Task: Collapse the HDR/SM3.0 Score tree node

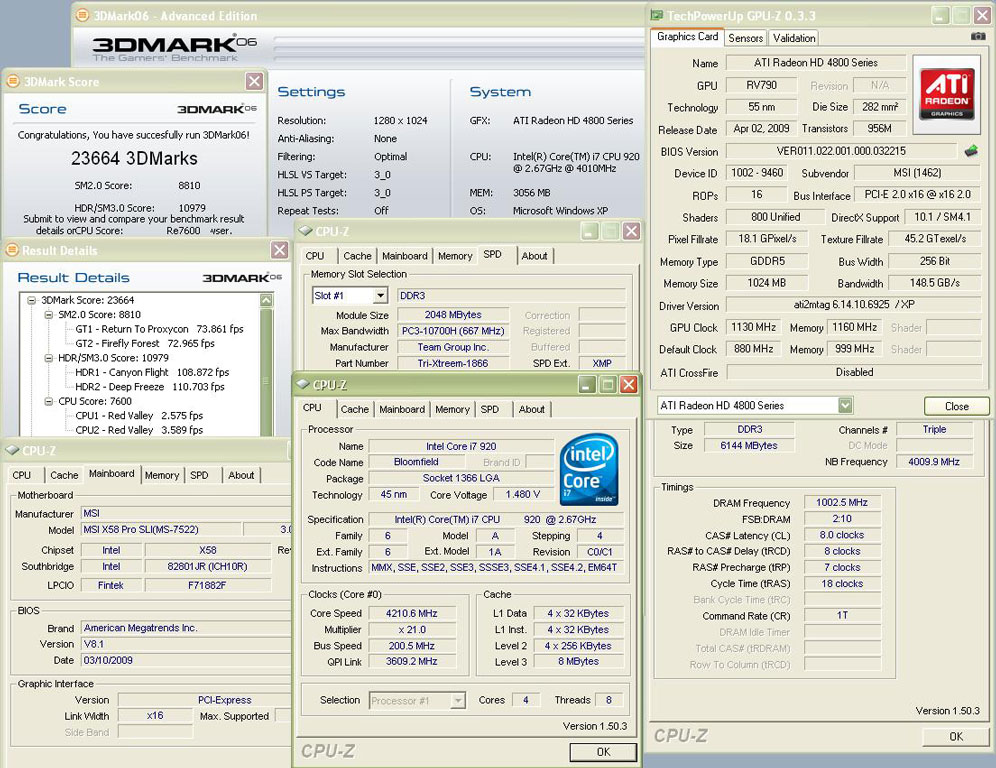Action: click(49, 358)
